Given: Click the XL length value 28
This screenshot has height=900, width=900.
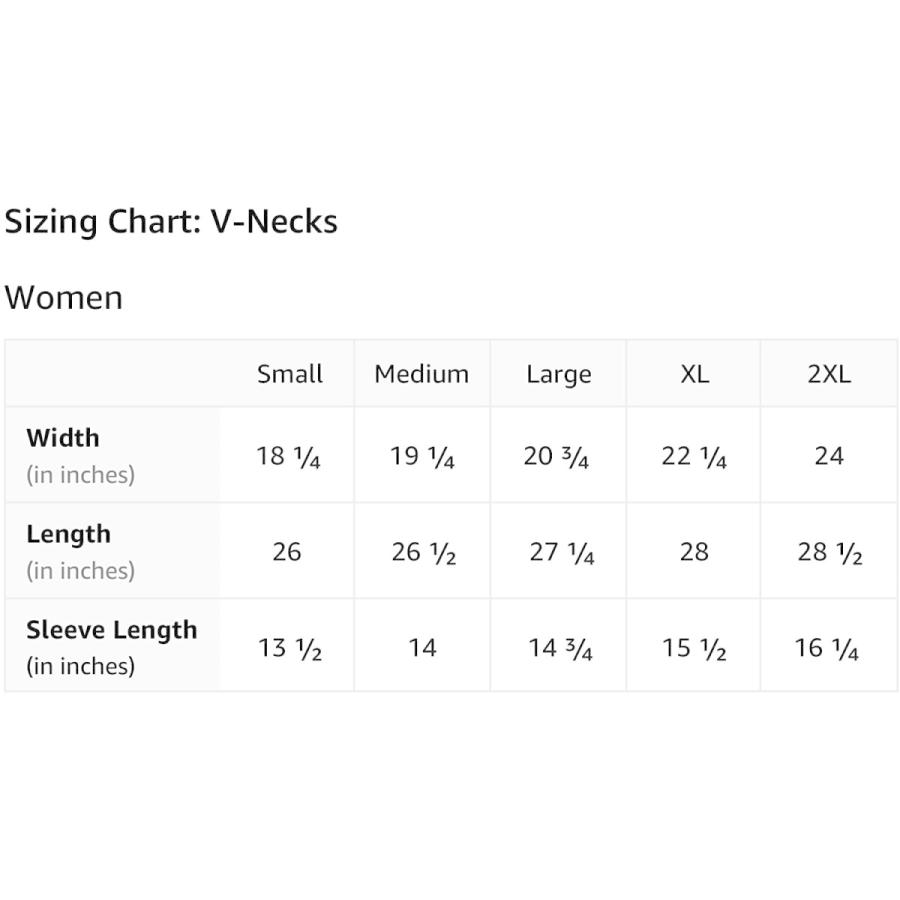Looking at the screenshot, I should click(x=694, y=552).
